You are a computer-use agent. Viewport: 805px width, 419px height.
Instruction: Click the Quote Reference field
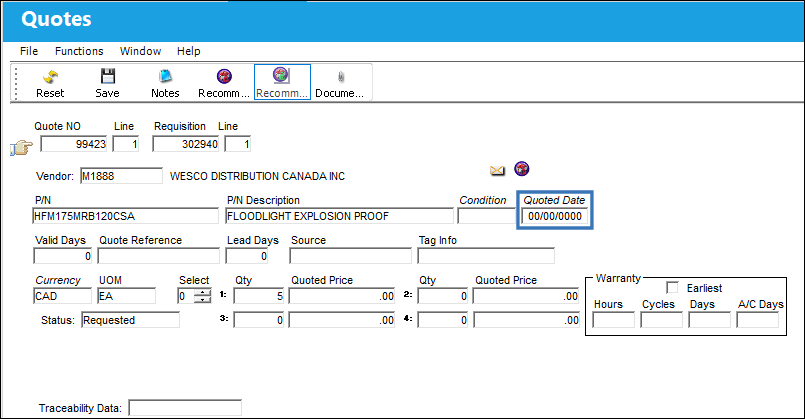(x=159, y=256)
